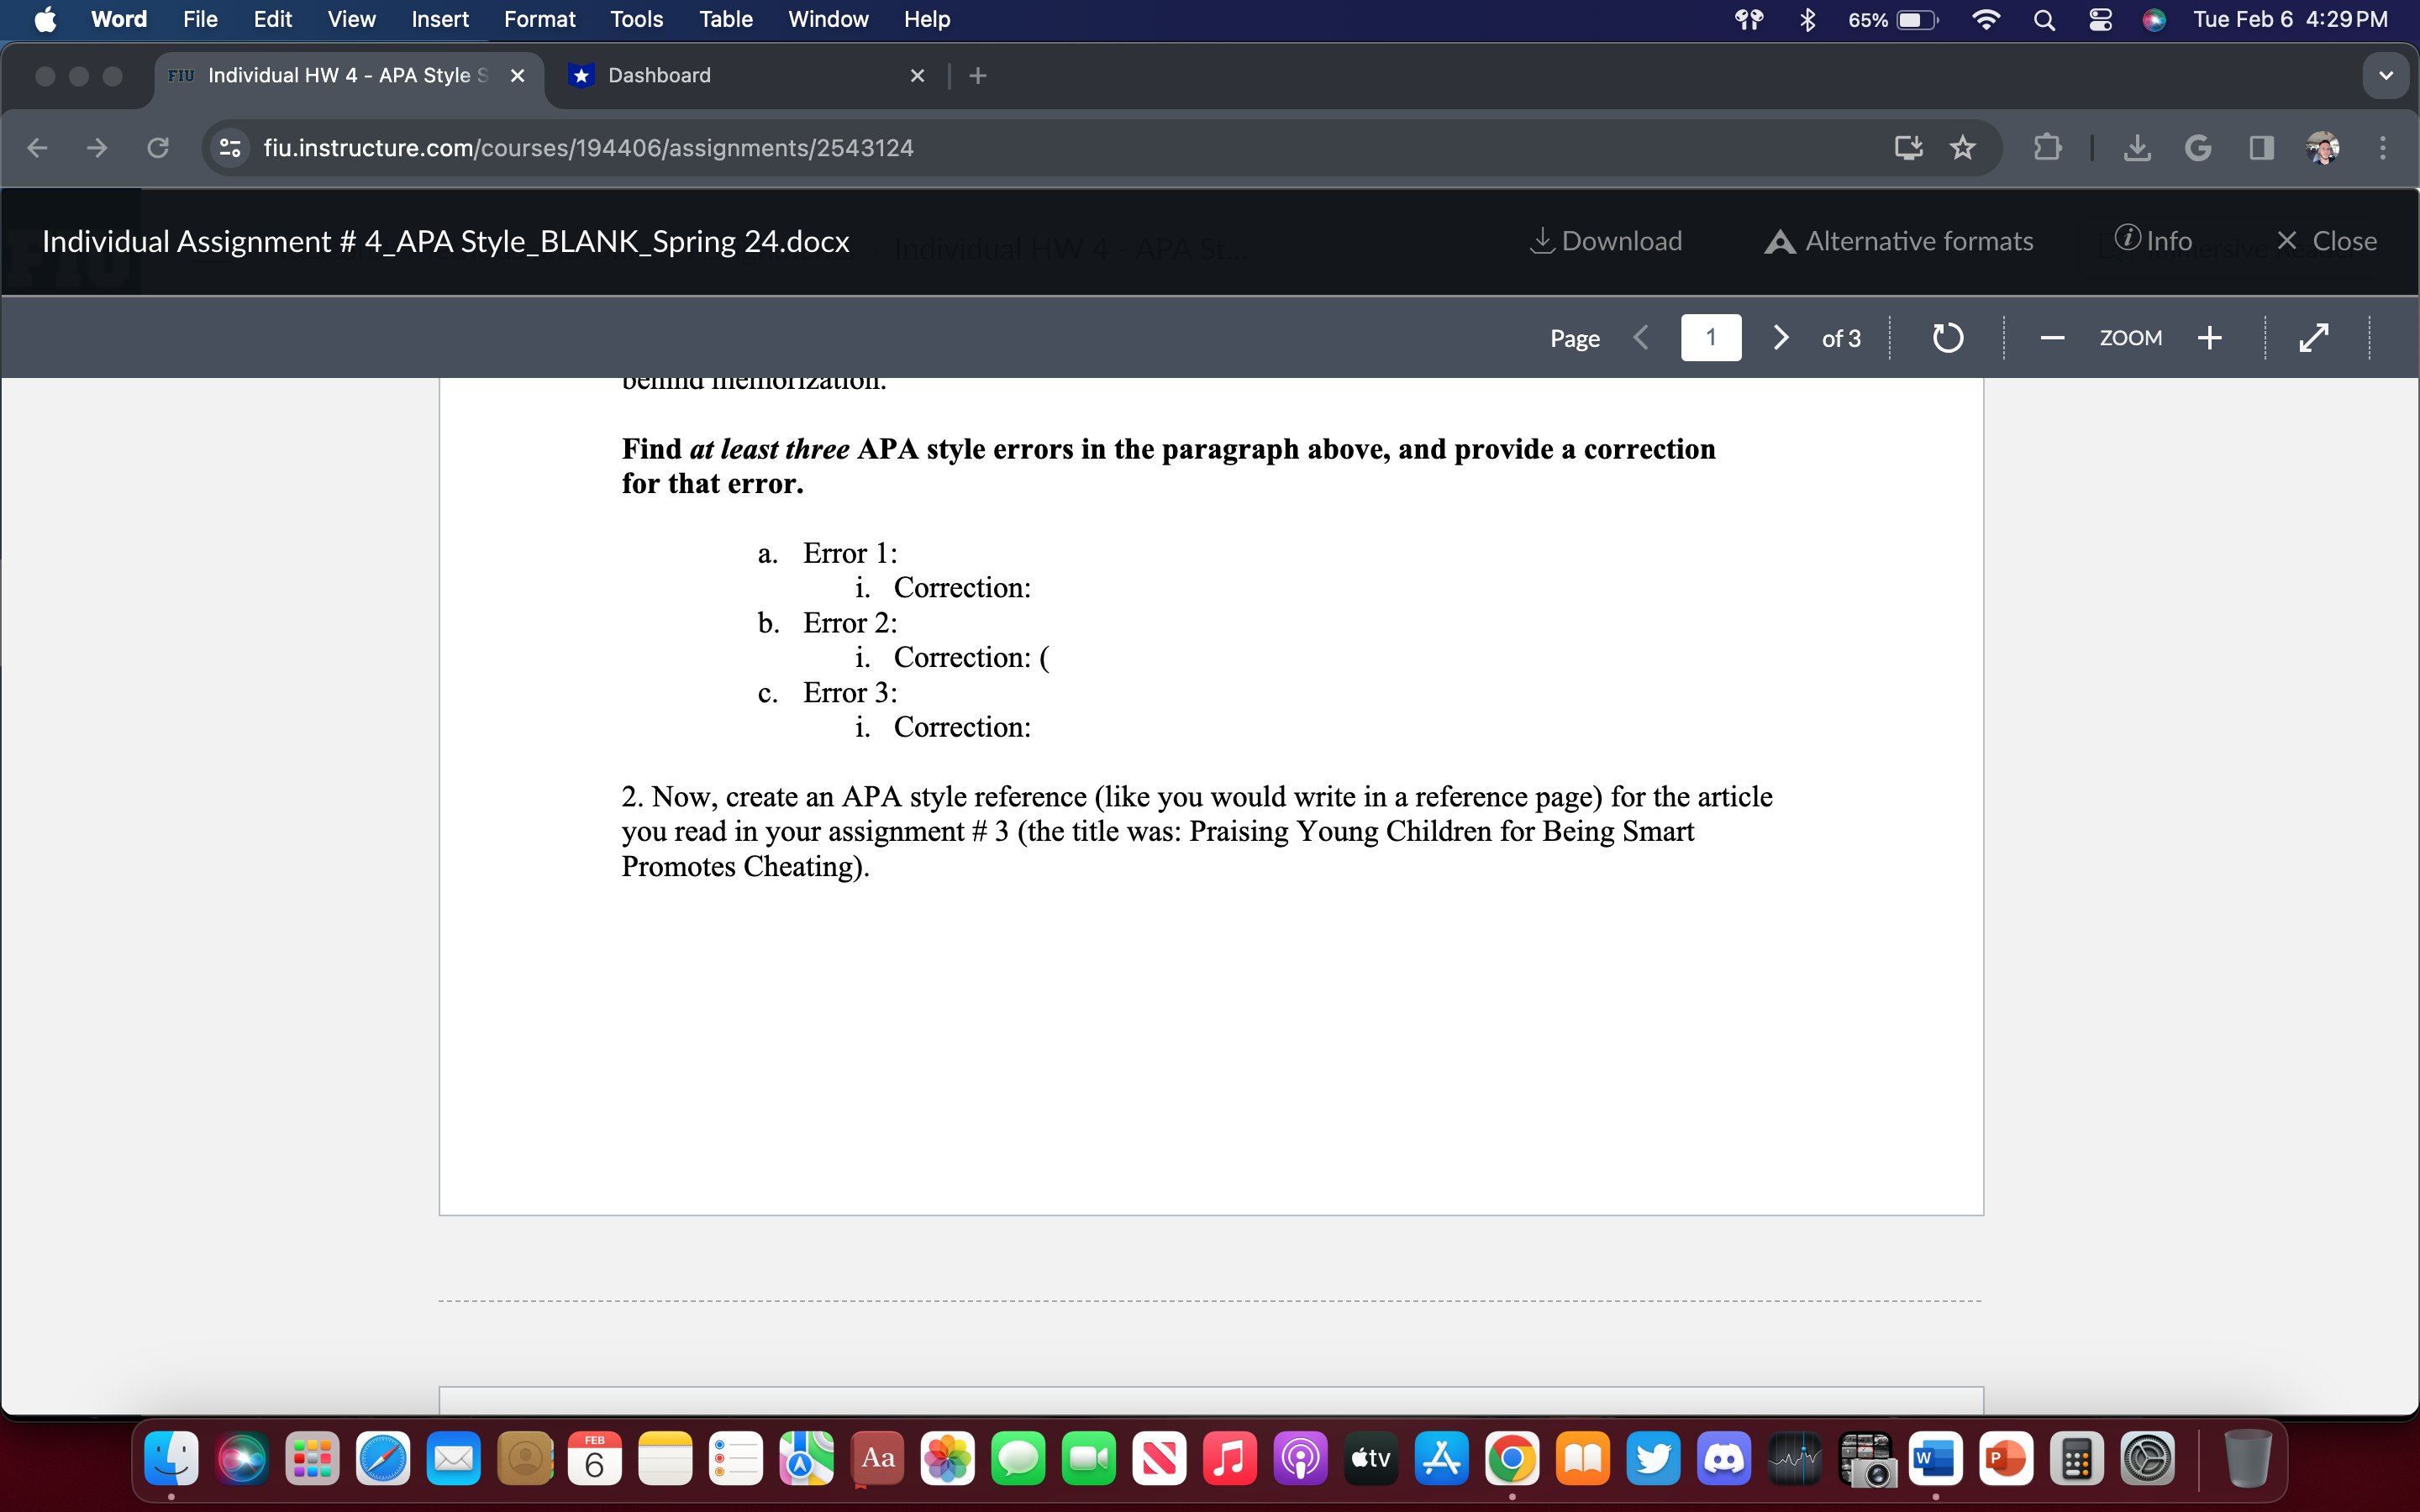Open the Chrome three-dot menu

(x=2383, y=148)
